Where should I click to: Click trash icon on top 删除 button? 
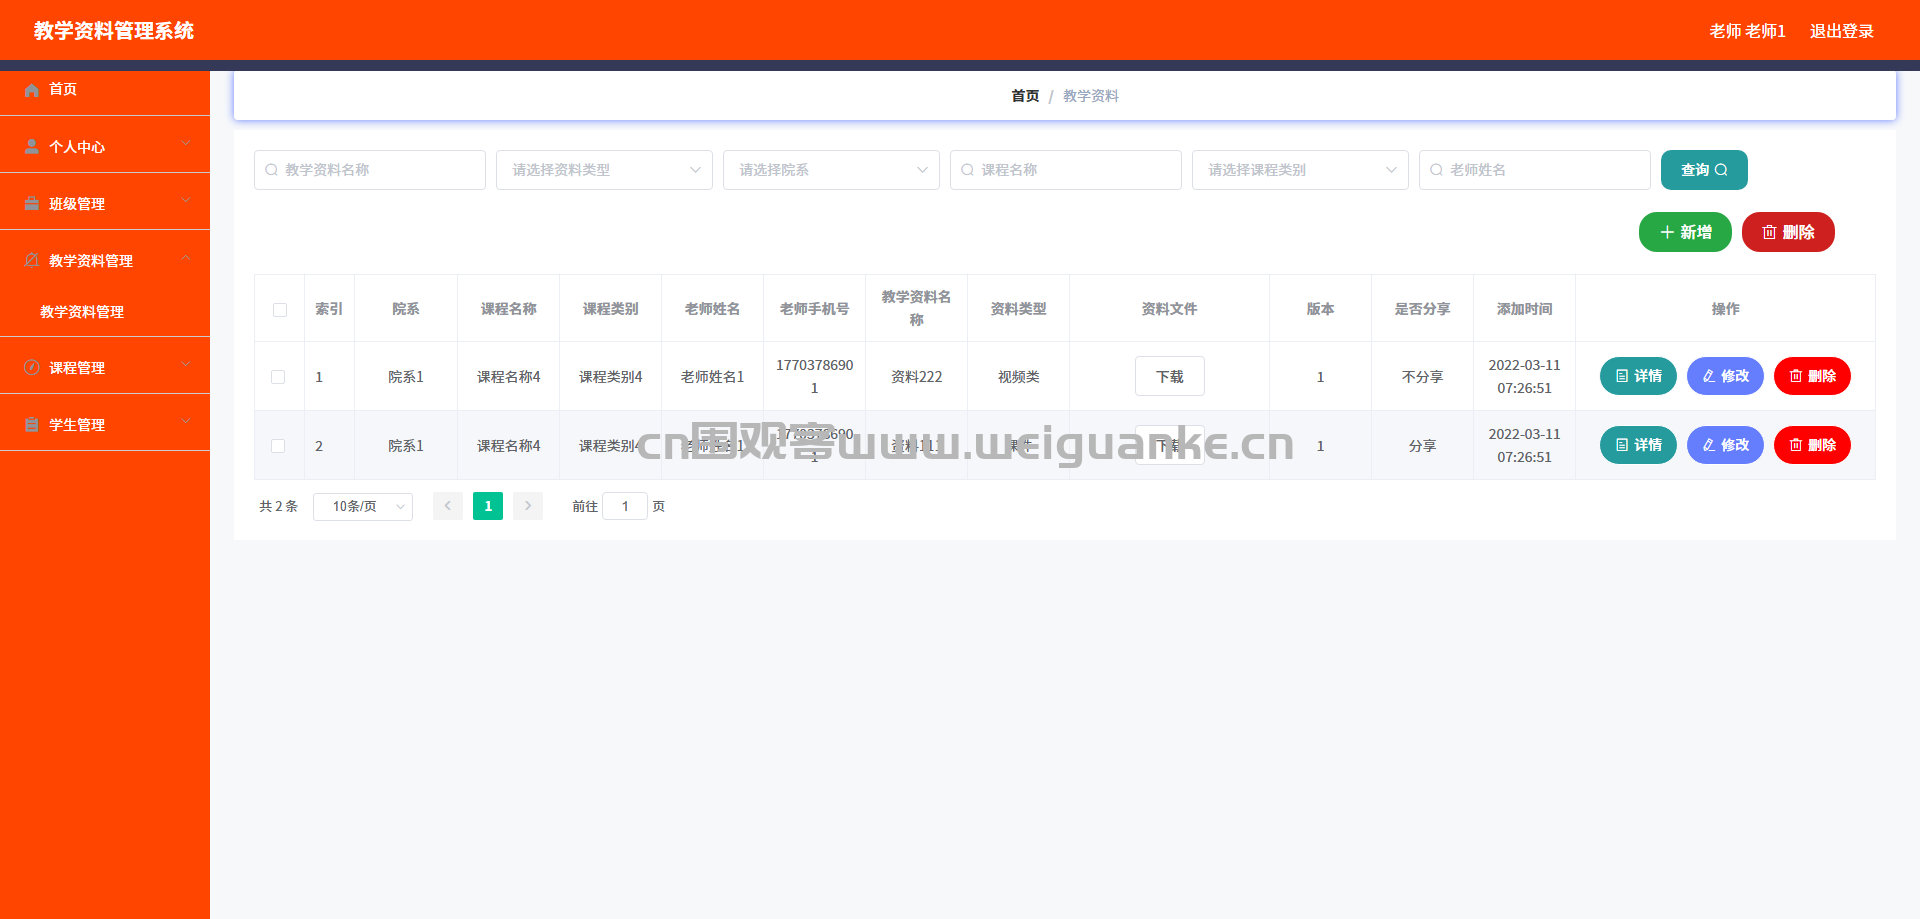coord(1769,232)
